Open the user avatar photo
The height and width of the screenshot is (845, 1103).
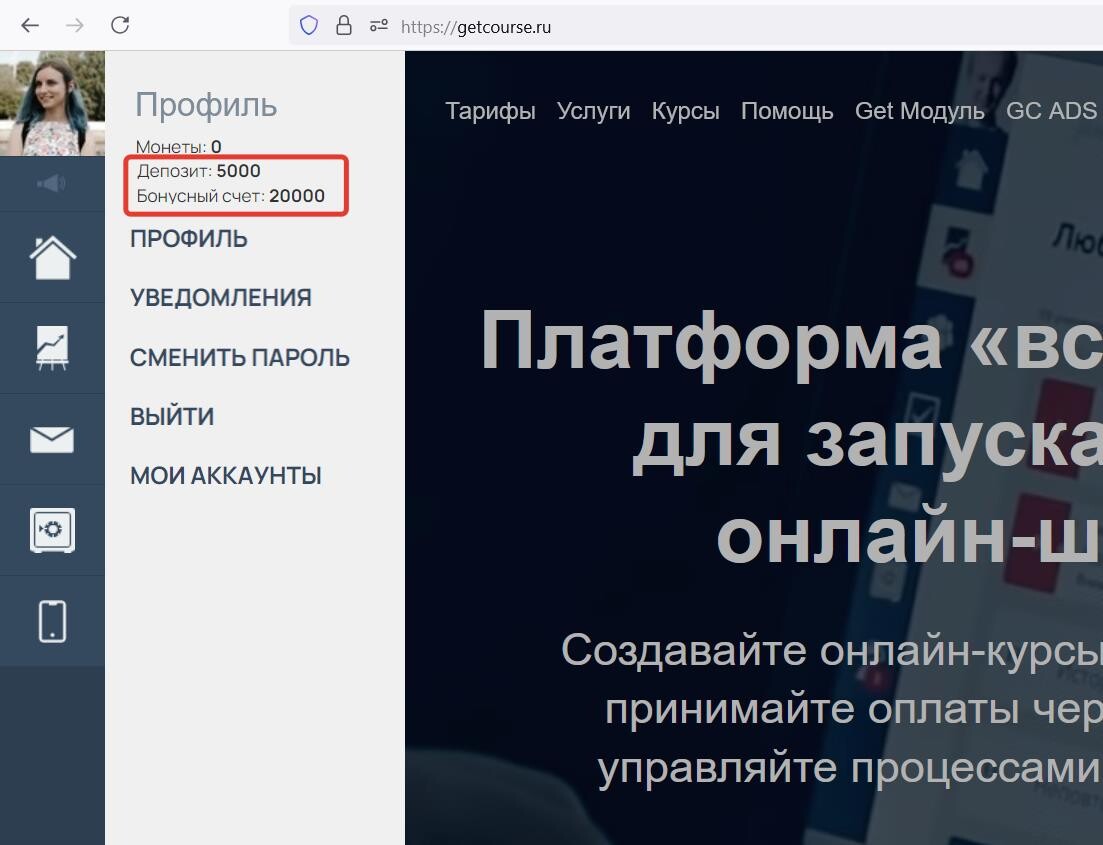pyautogui.click(x=52, y=103)
